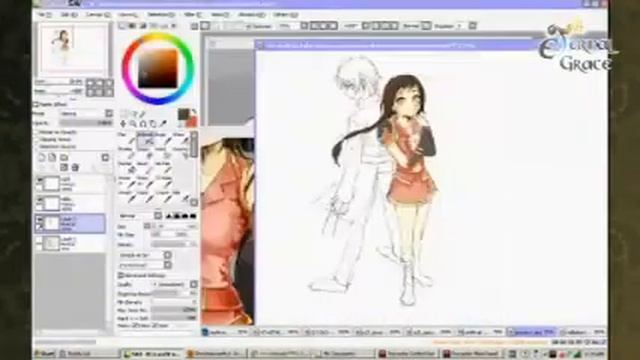
Task: Show the bottom hidden layer
Action: [x=40, y=240]
